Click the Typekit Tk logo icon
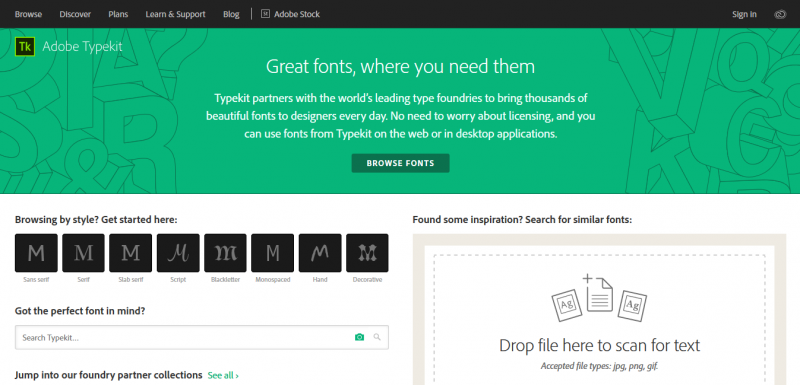This screenshot has width=800, height=385. tap(25, 46)
